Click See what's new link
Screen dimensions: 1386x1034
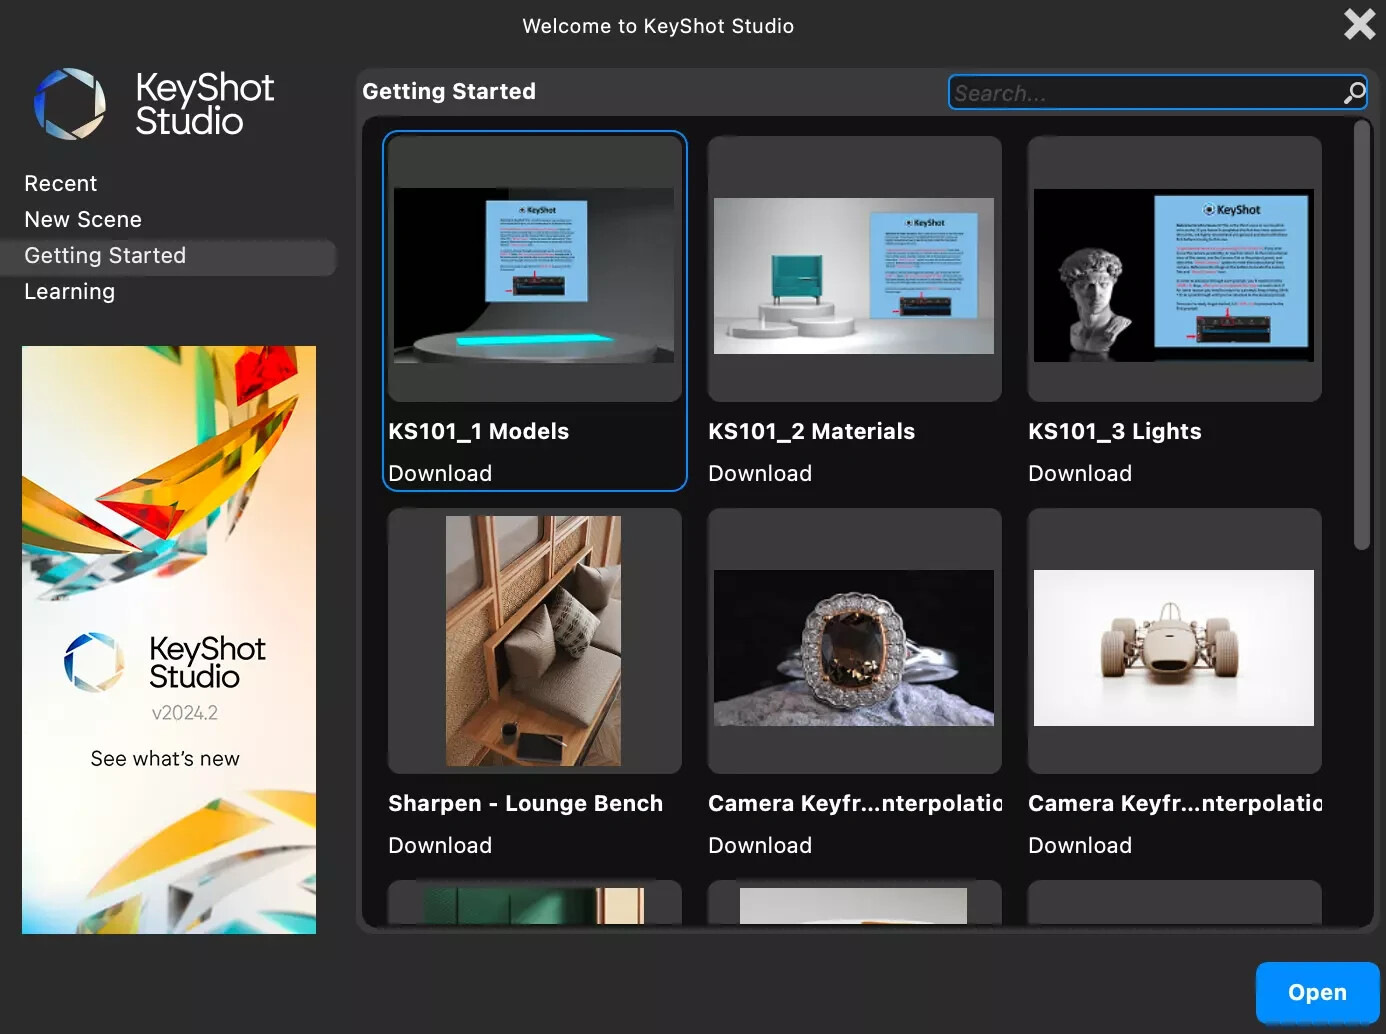coord(165,759)
